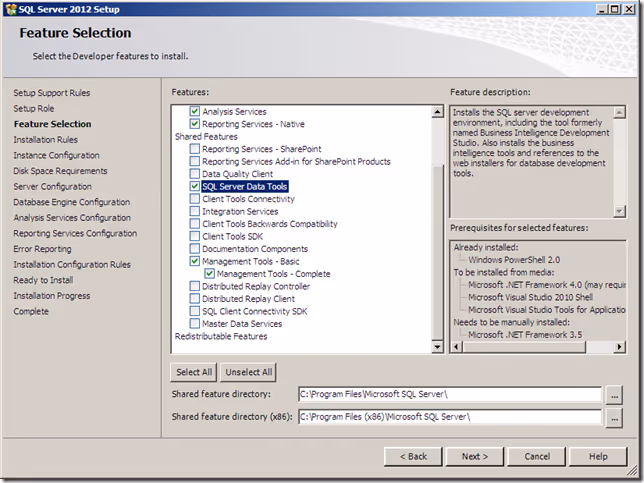Check the Data Quality Client box
Image resolution: width=644 pixels, height=483 pixels.
(x=195, y=174)
